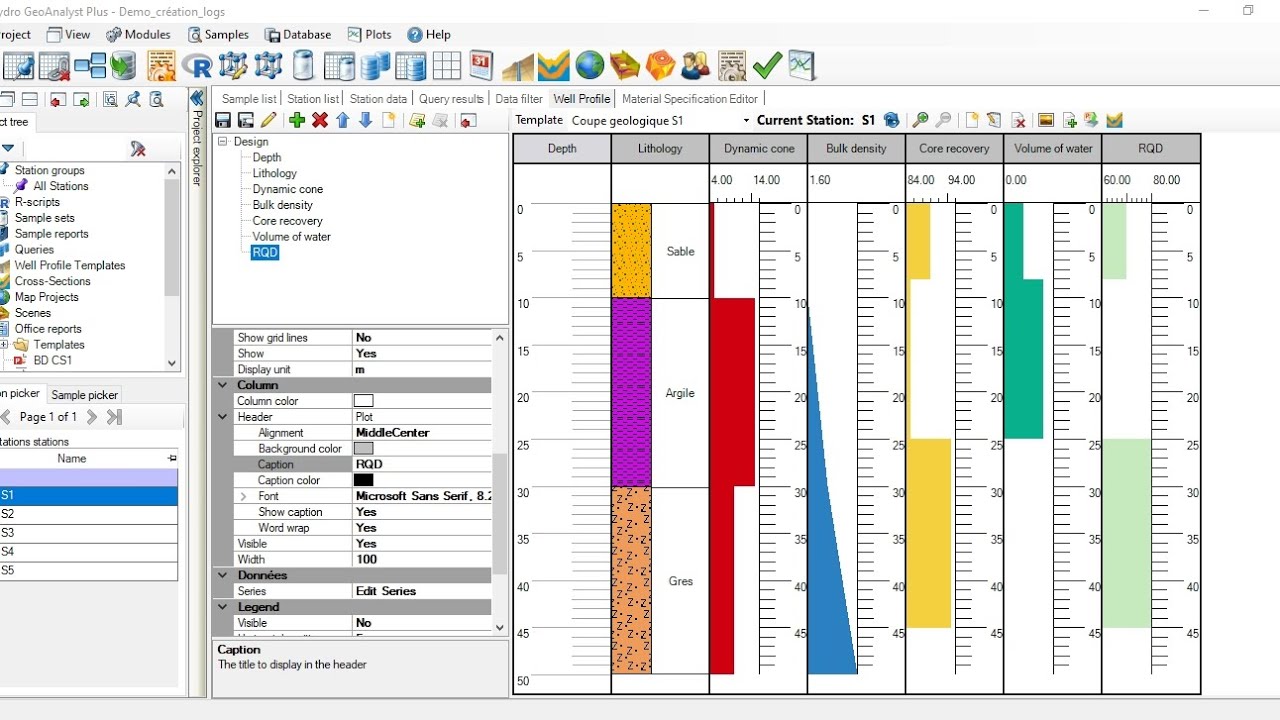This screenshot has width=1280, height=720.
Task: Click the R statistics icon in main toolbar
Action: tap(197, 66)
